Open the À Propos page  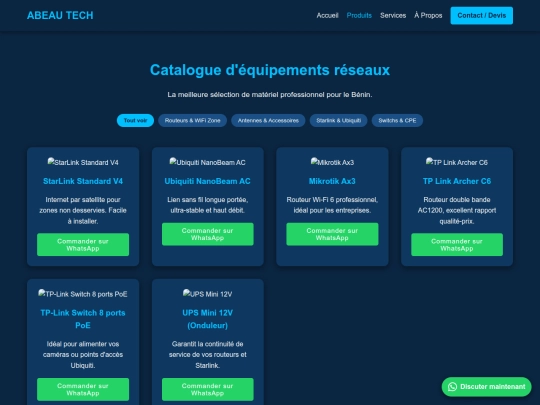[428, 15]
